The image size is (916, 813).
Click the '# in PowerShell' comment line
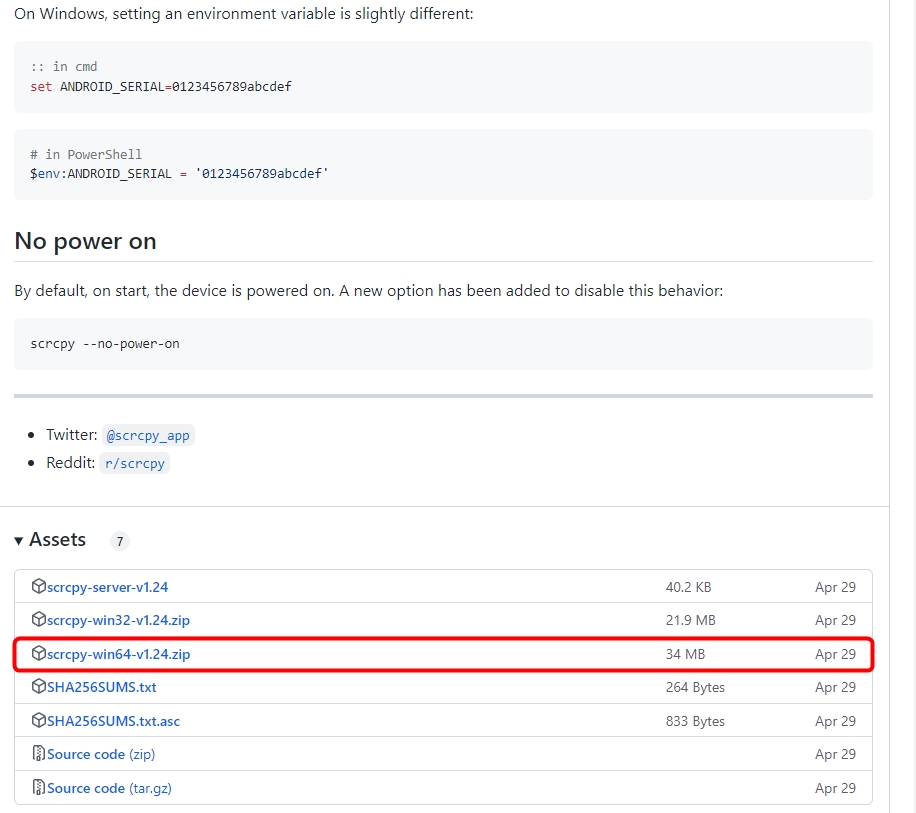(86, 154)
